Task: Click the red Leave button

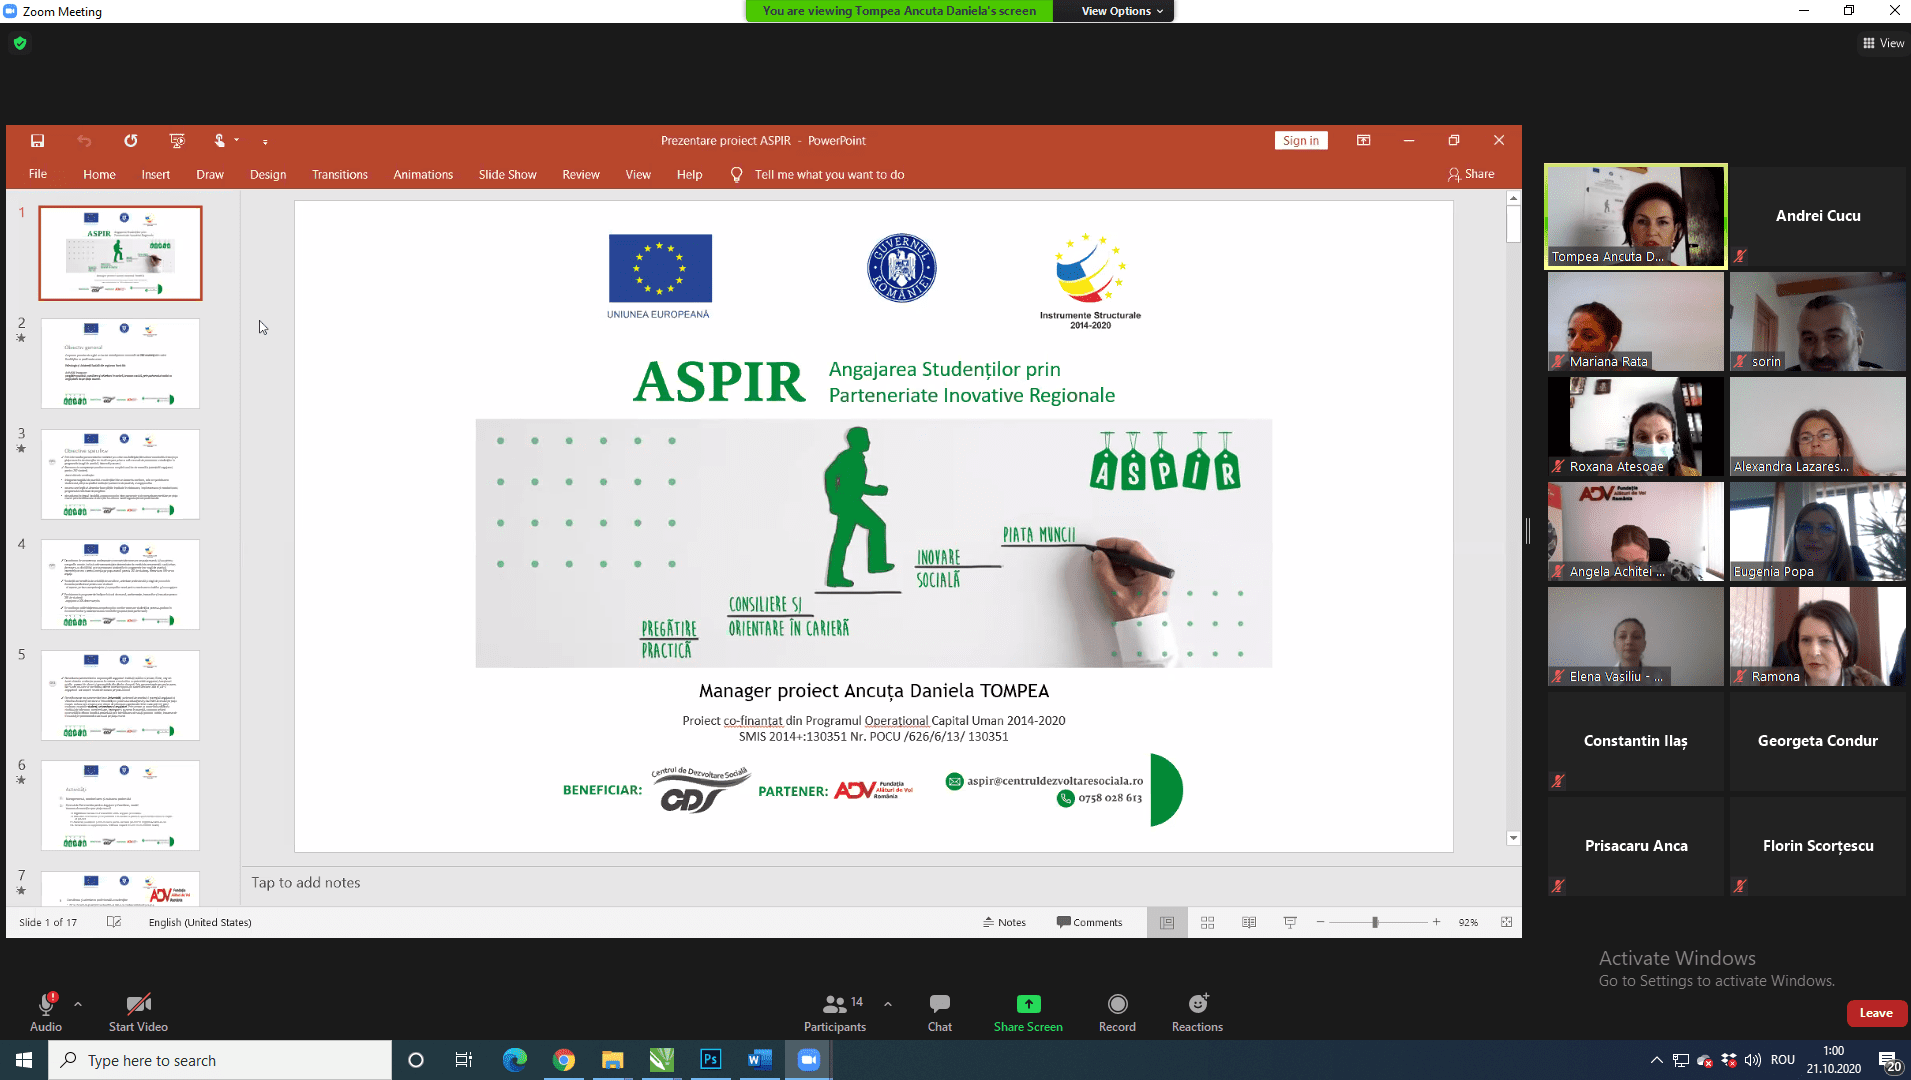Action: coord(1875,1013)
